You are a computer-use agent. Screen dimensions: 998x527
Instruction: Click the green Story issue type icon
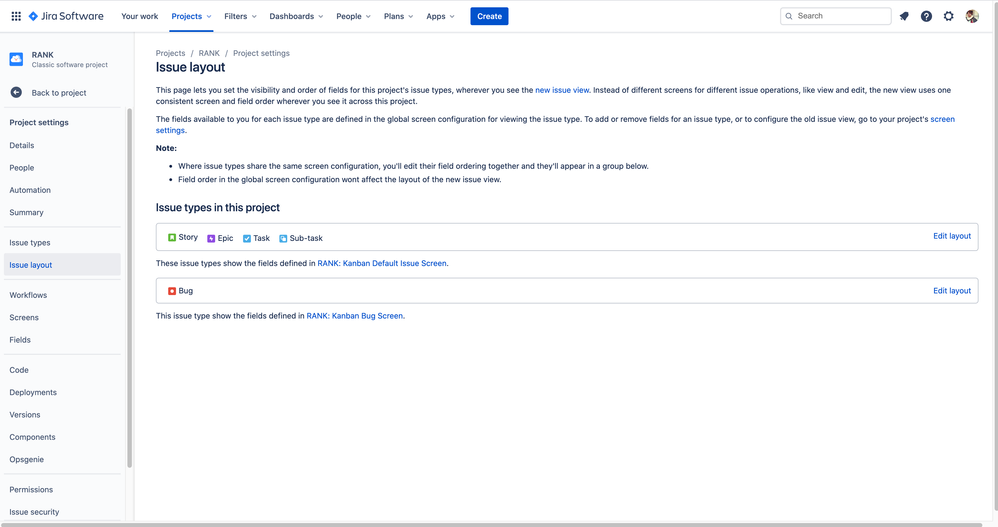[x=172, y=237]
